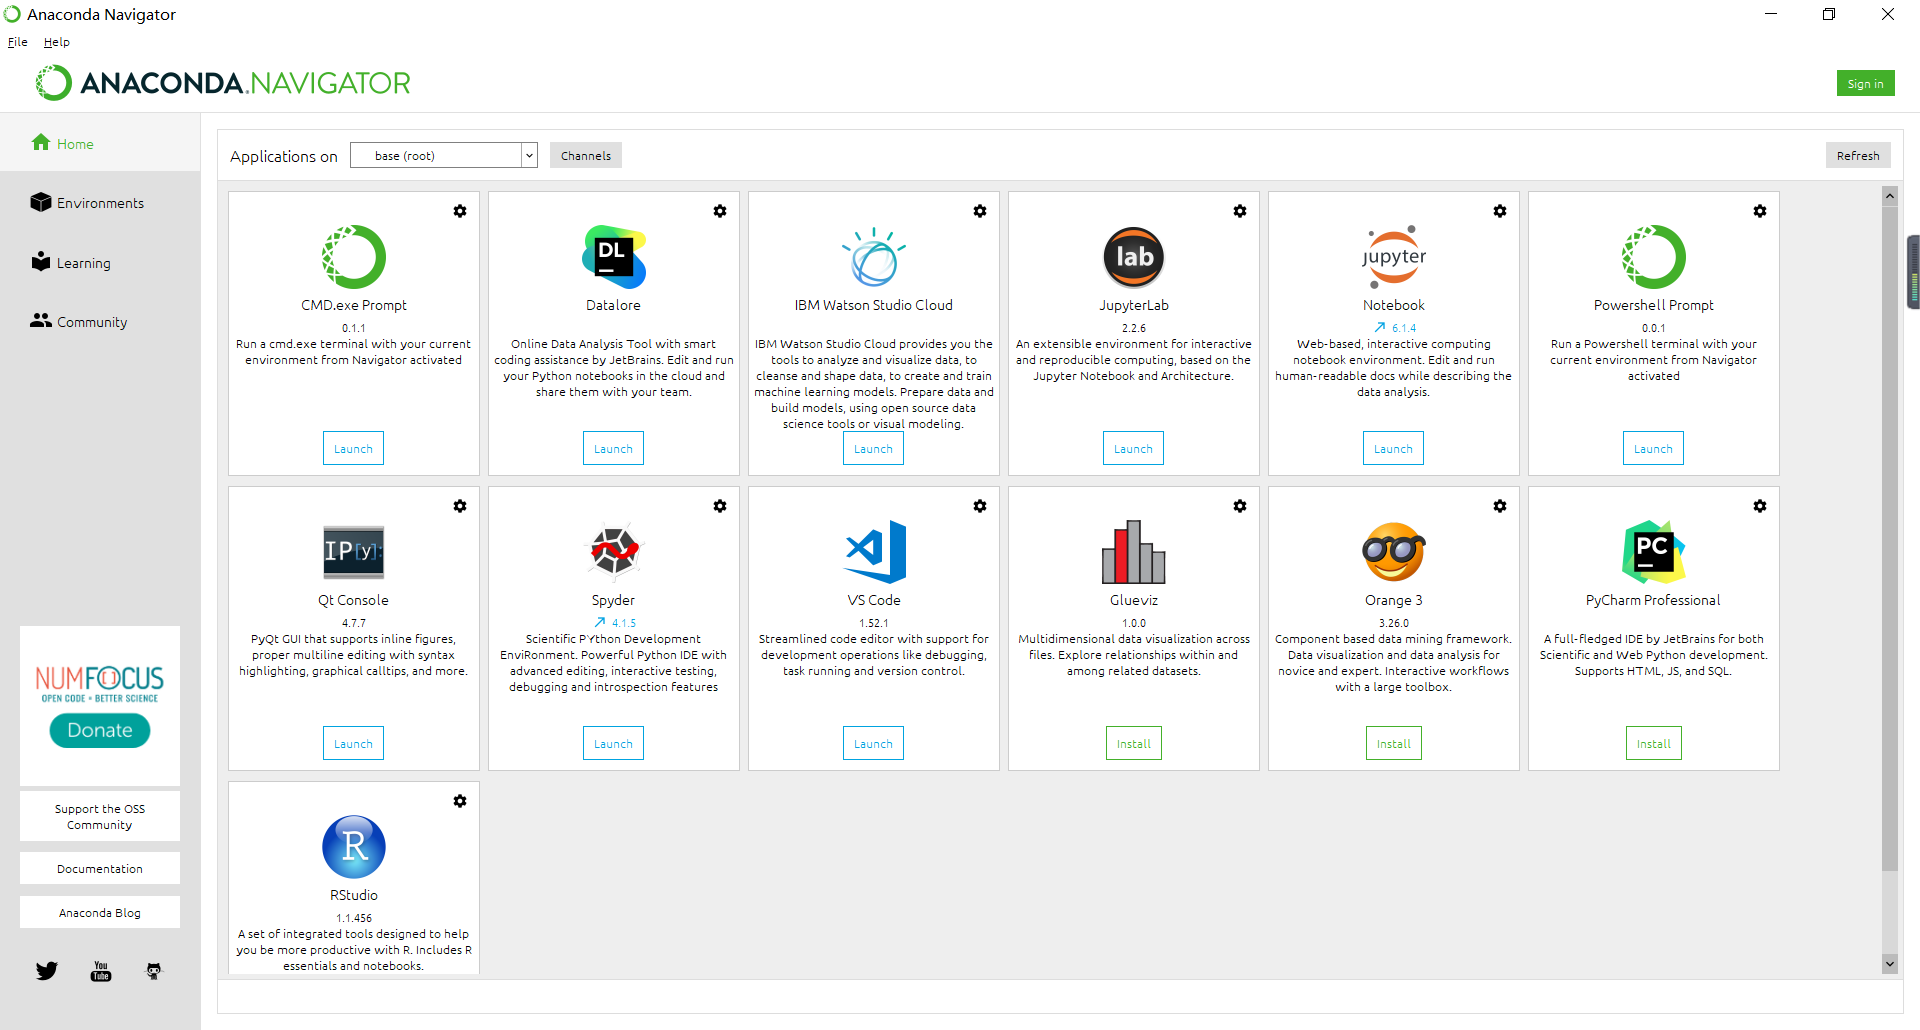Open Anaconda YouTube link icon
Image resolution: width=1920 pixels, height=1030 pixels.
coord(101,971)
